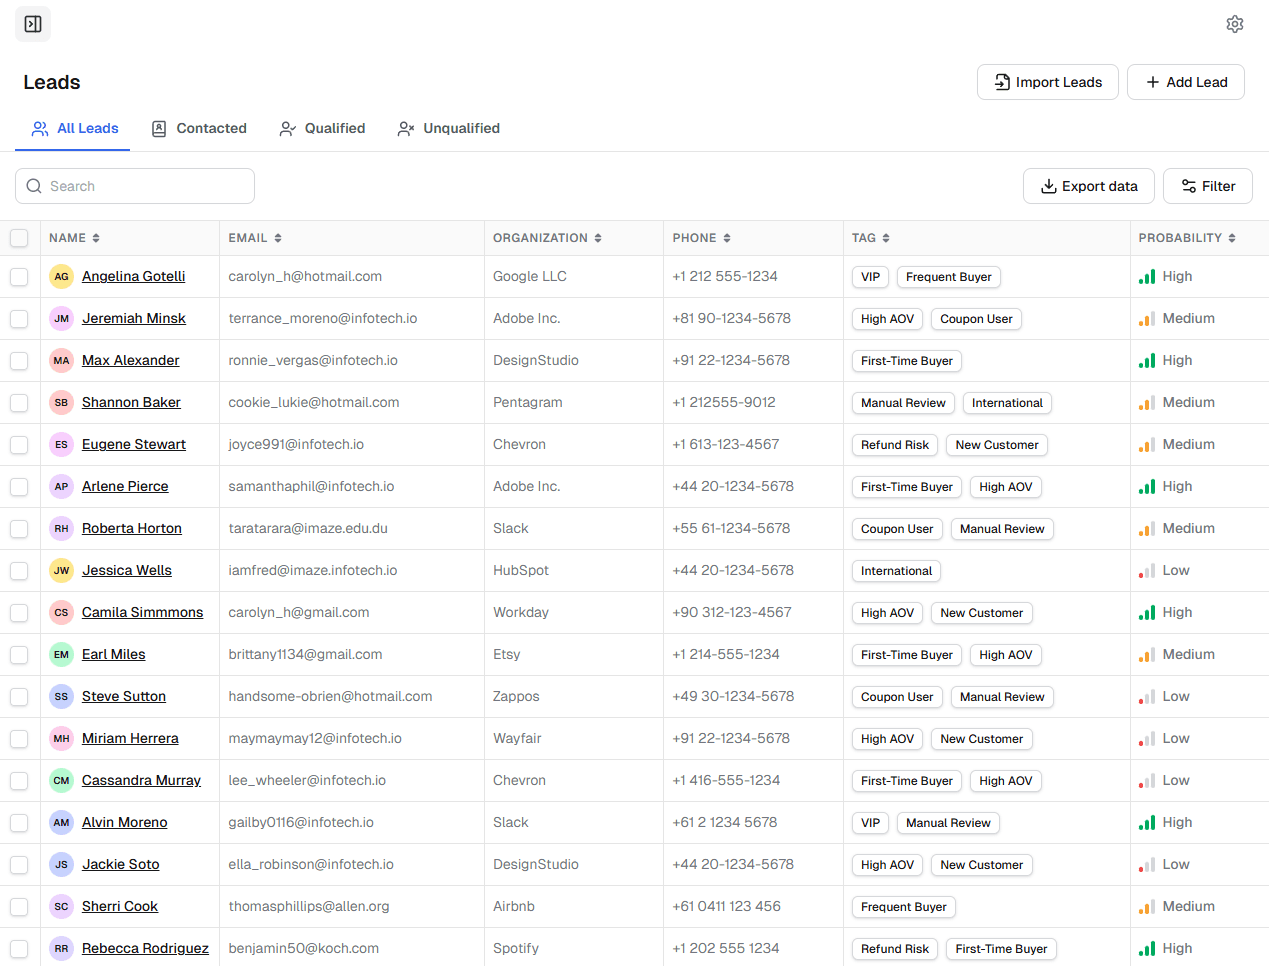The width and height of the screenshot is (1269, 966).
Task: Switch to the All Leads tab
Action: click(x=75, y=129)
